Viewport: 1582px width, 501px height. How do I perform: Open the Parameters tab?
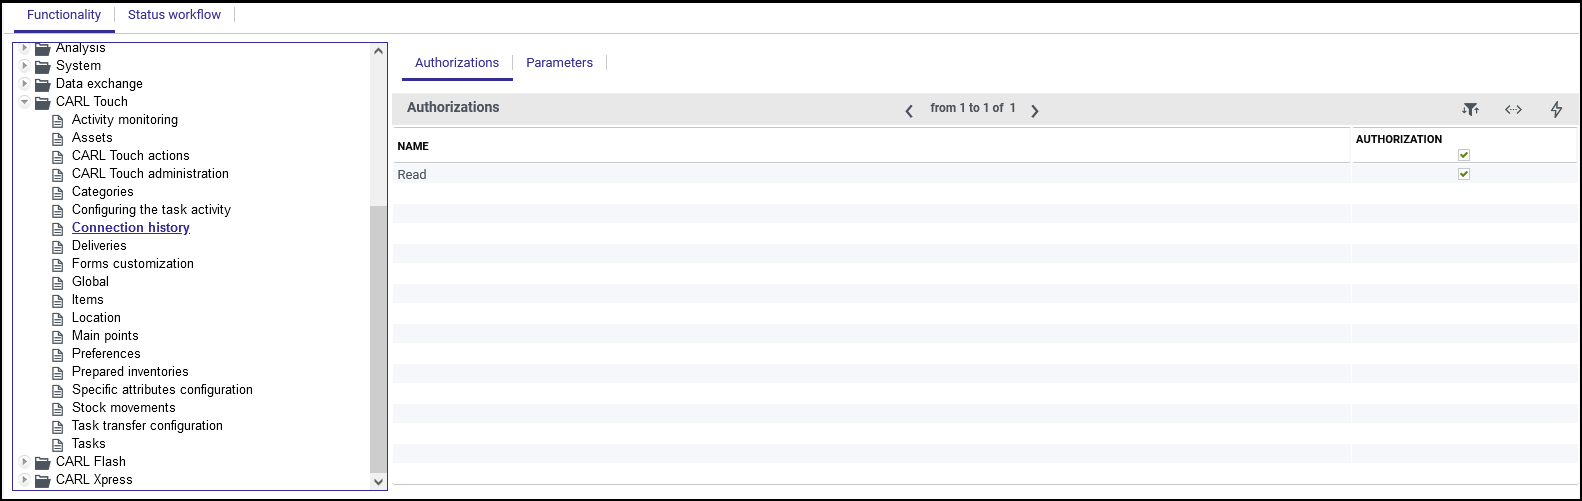click(559, 63)
